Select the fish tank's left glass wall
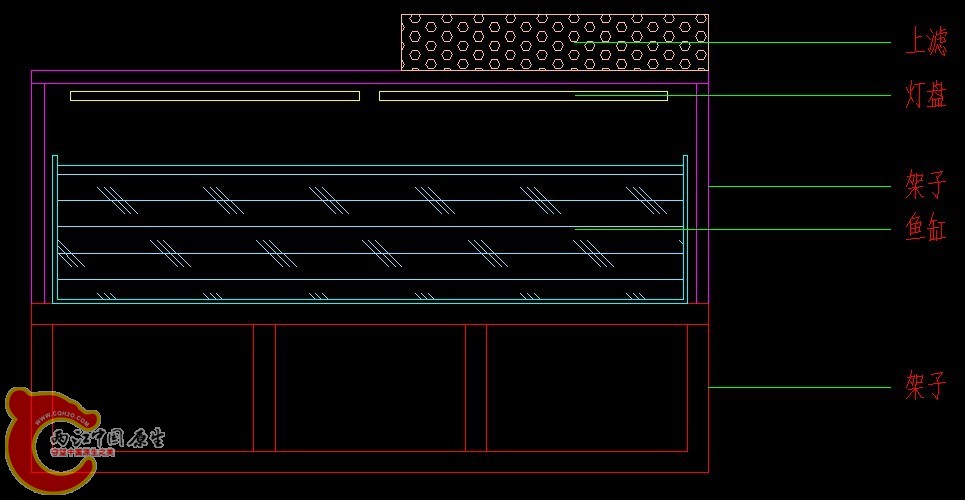The height and width of the screenshot is (500, 965). coord(55,229)
